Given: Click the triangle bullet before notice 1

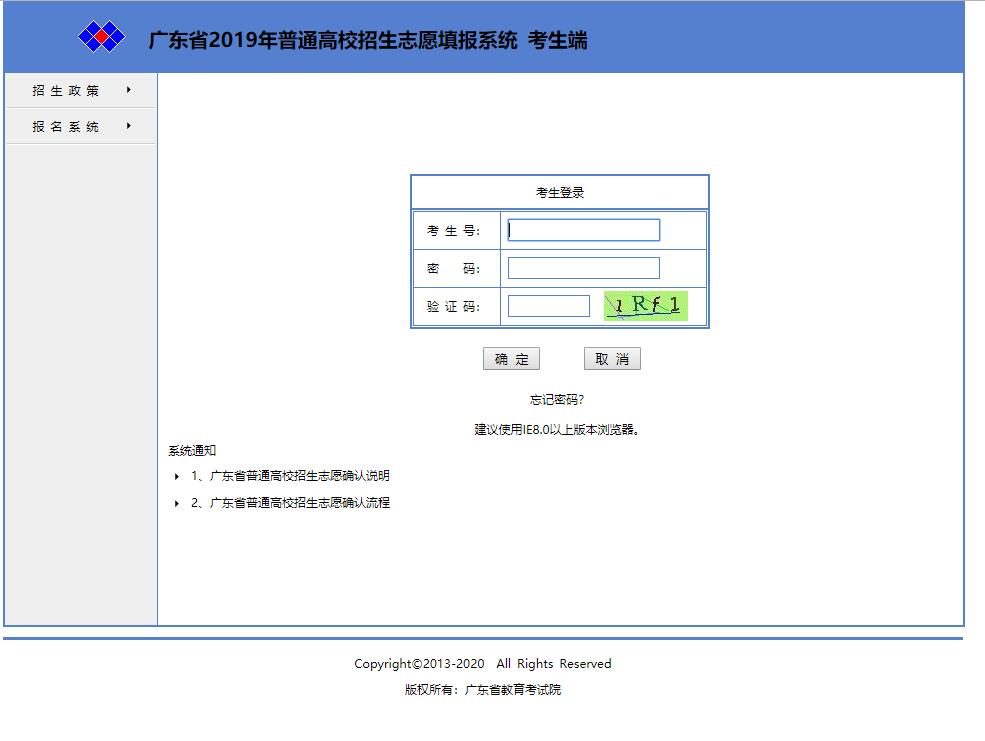Looking at the screenshot, I should pos(177,477).
